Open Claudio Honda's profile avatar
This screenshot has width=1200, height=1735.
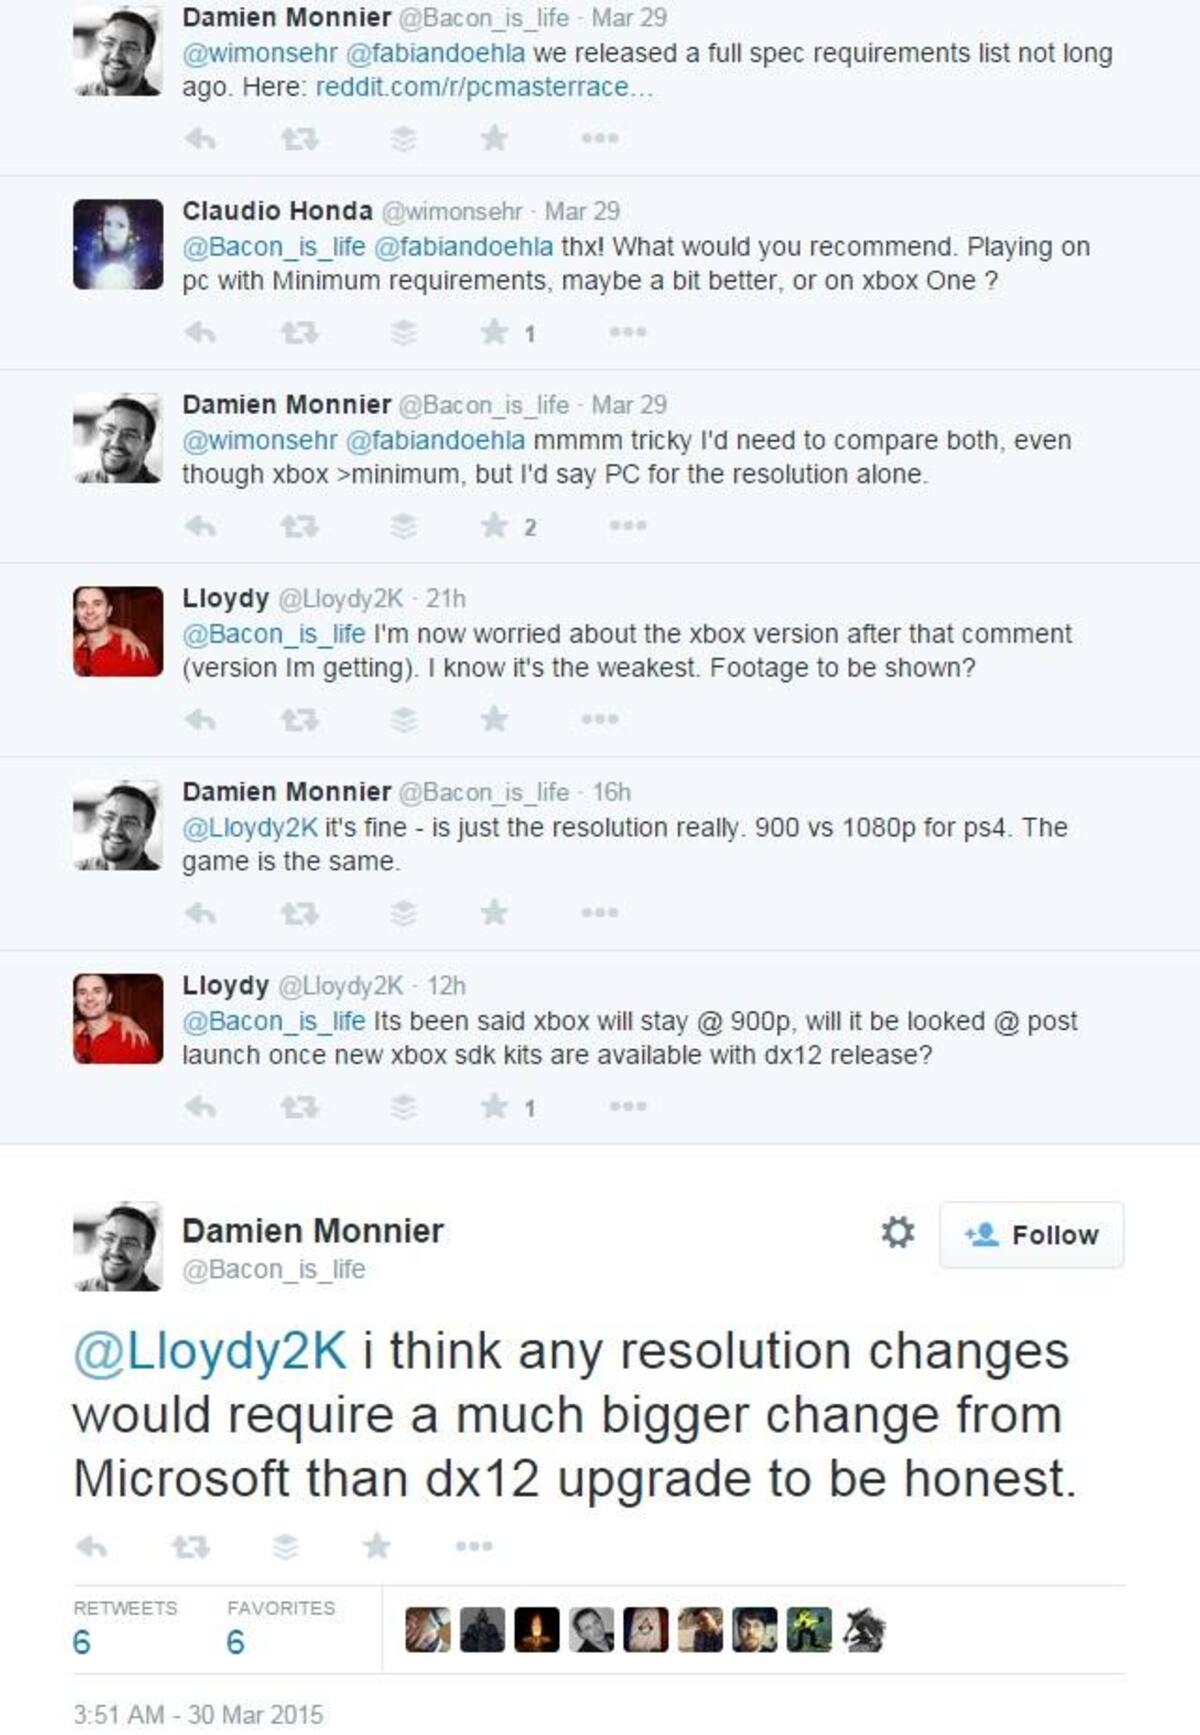118,244
